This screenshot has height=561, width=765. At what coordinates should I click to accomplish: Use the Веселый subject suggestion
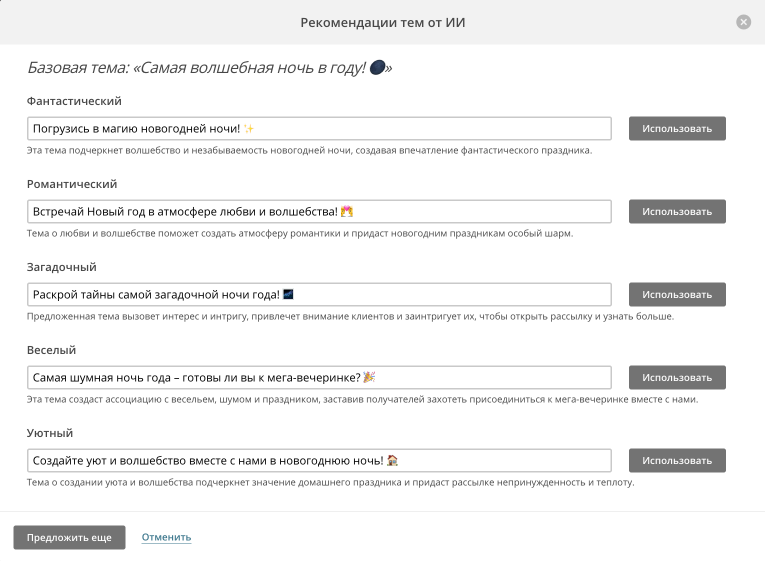tap(677, 377)
